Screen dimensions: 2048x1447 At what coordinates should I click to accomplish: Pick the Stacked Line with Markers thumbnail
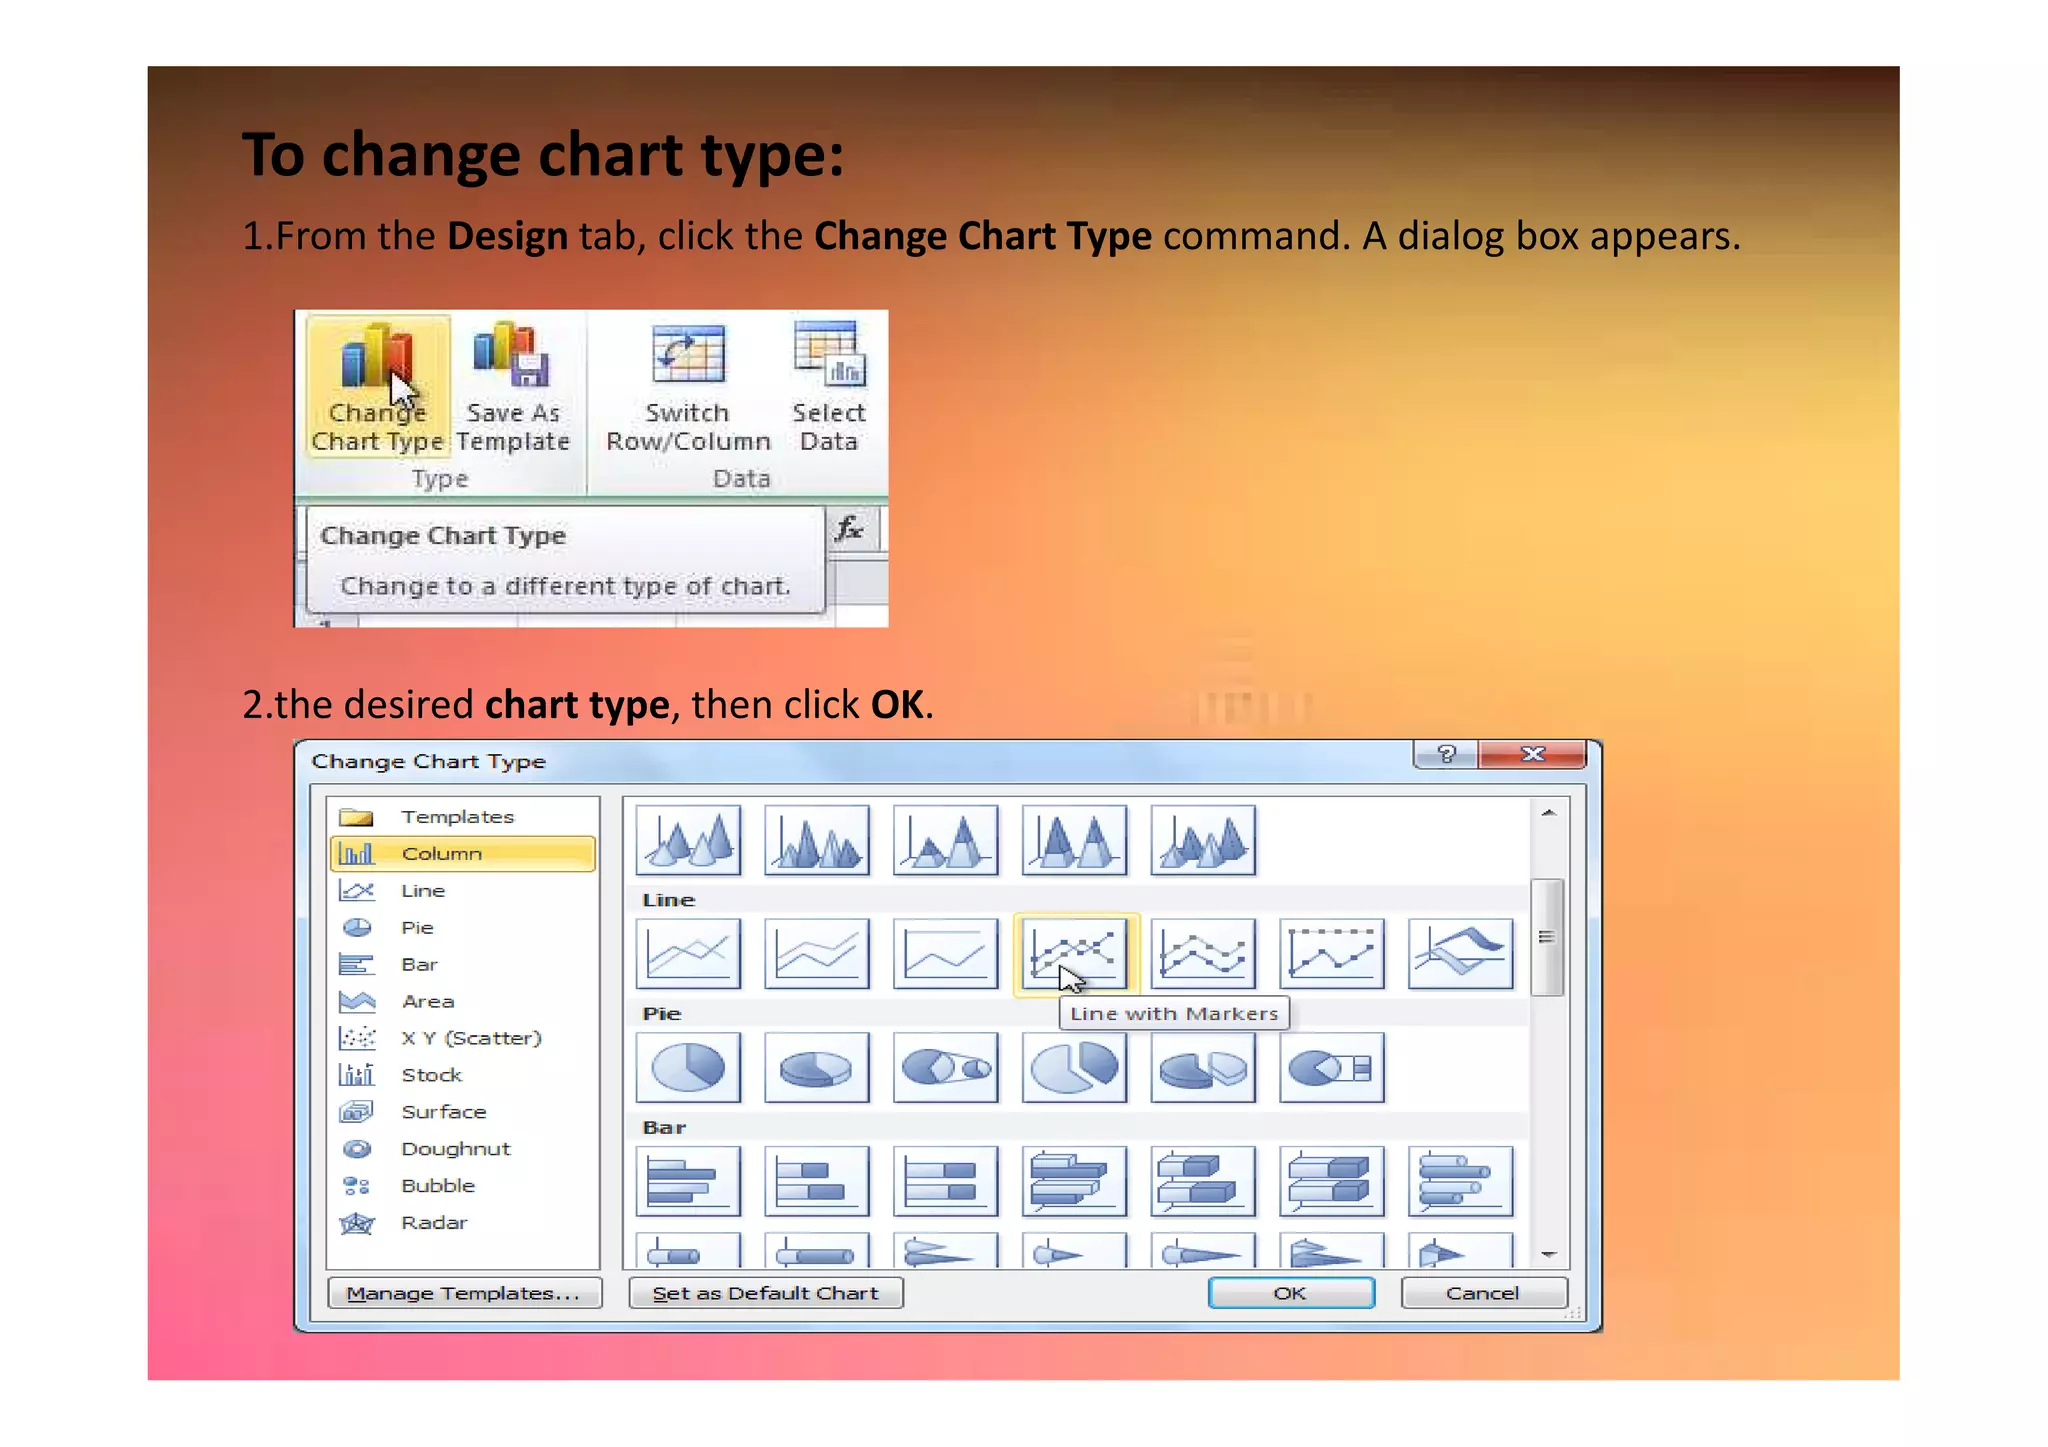pyautogui.click(x=1203, y=954)
